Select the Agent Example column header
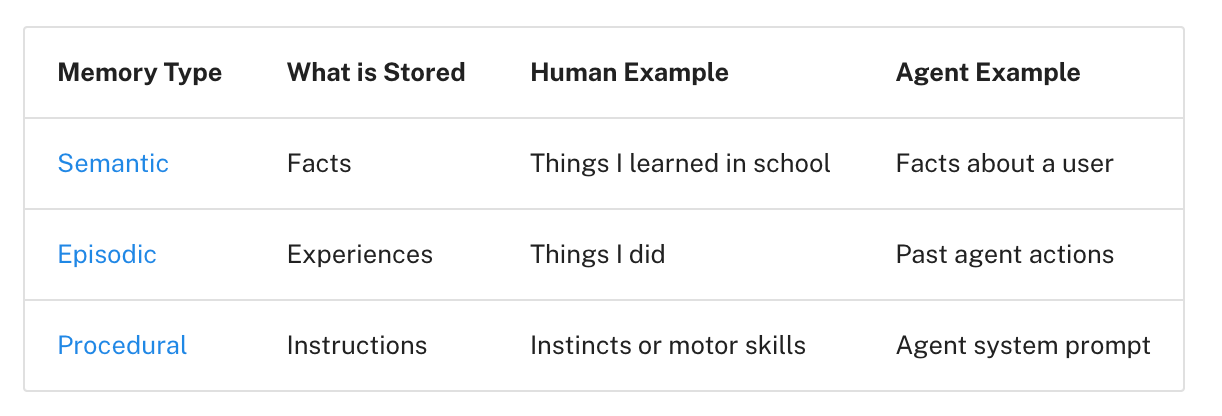The image size is (1222, 416). (988, 72)
